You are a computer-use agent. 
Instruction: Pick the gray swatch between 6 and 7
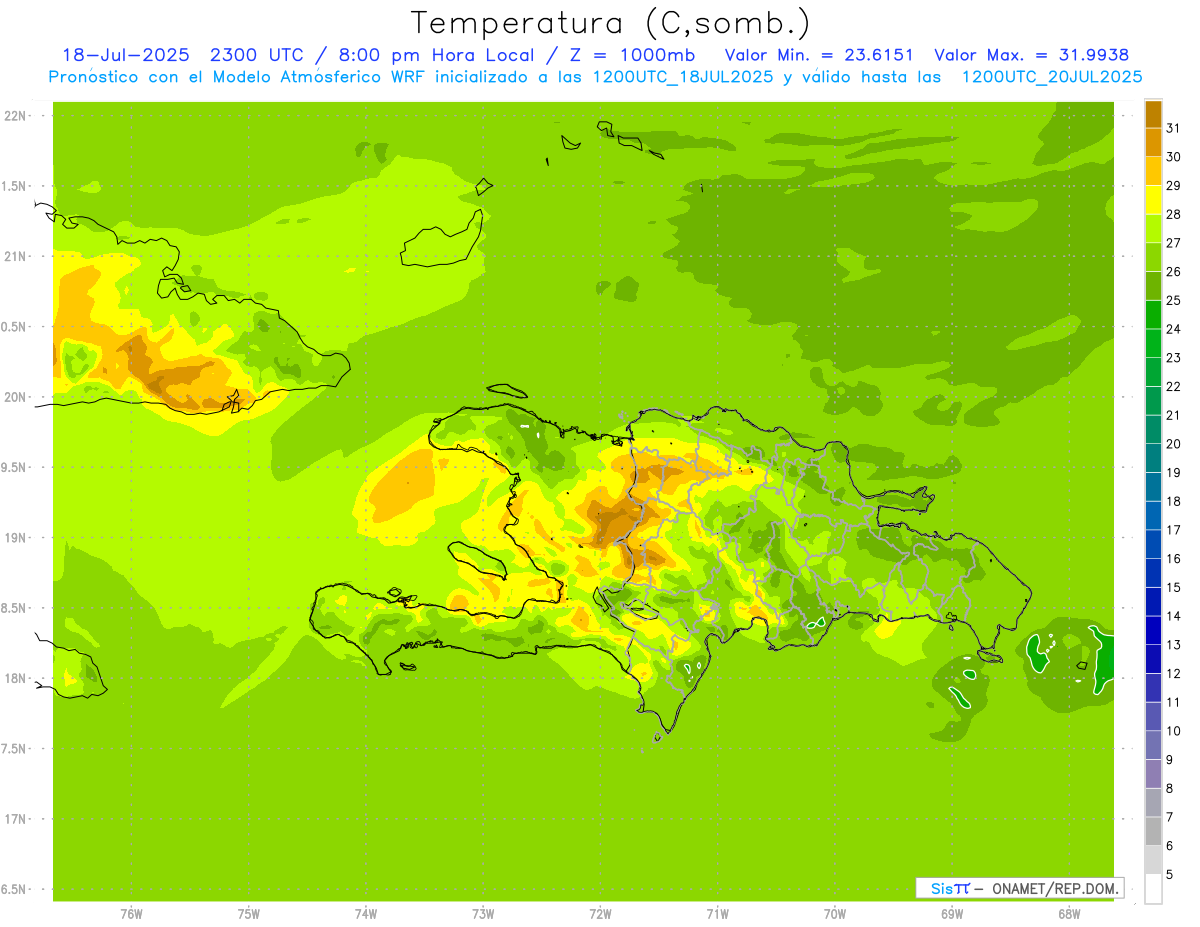click(1153, 831)
